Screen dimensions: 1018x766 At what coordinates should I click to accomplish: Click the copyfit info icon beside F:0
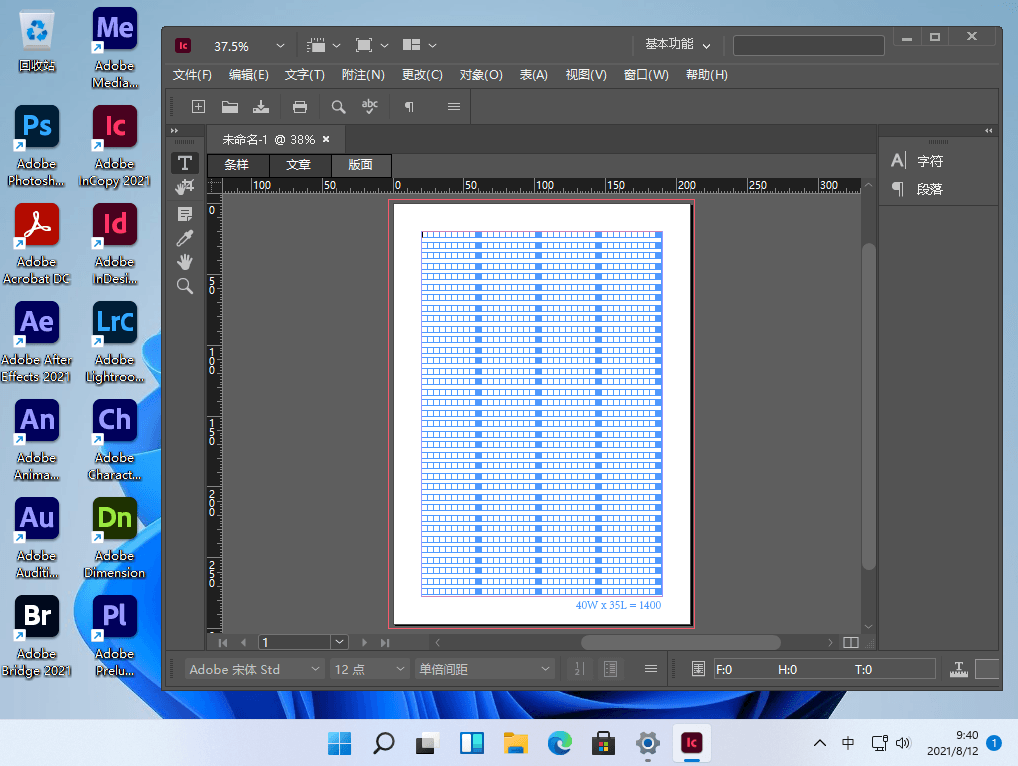[698, 669]
